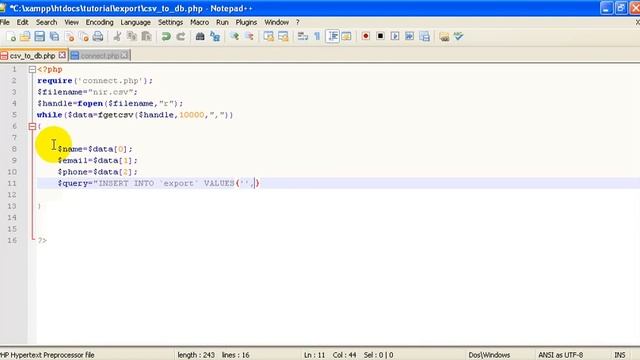Open the File menu
The image size is (640, 360).
(x=5, y=22)
